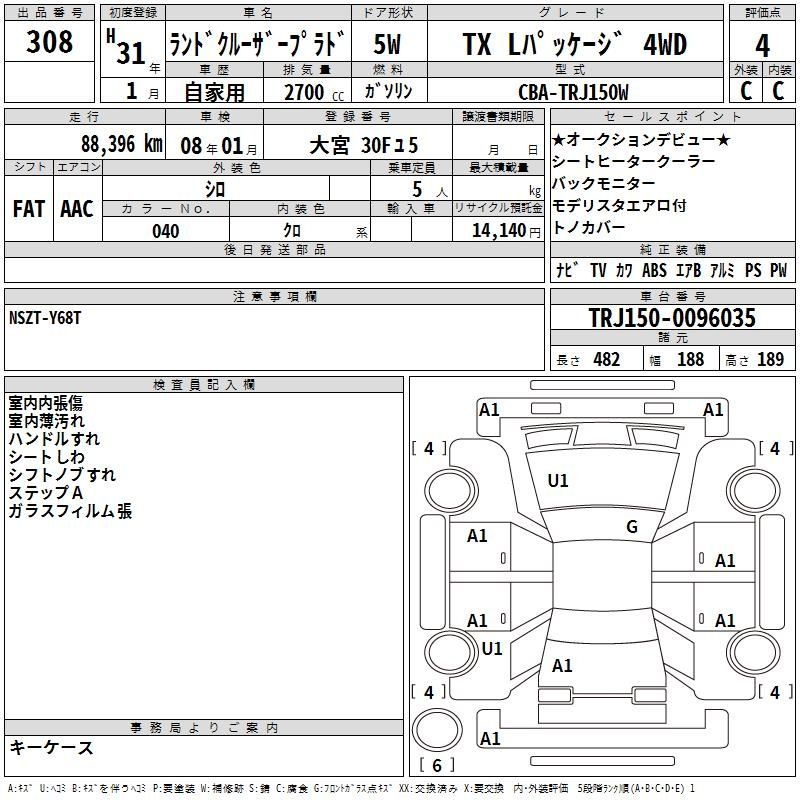Click inspector note シフトノブすれ
This screenshot has width=800, height=800.
pos(62,474)
